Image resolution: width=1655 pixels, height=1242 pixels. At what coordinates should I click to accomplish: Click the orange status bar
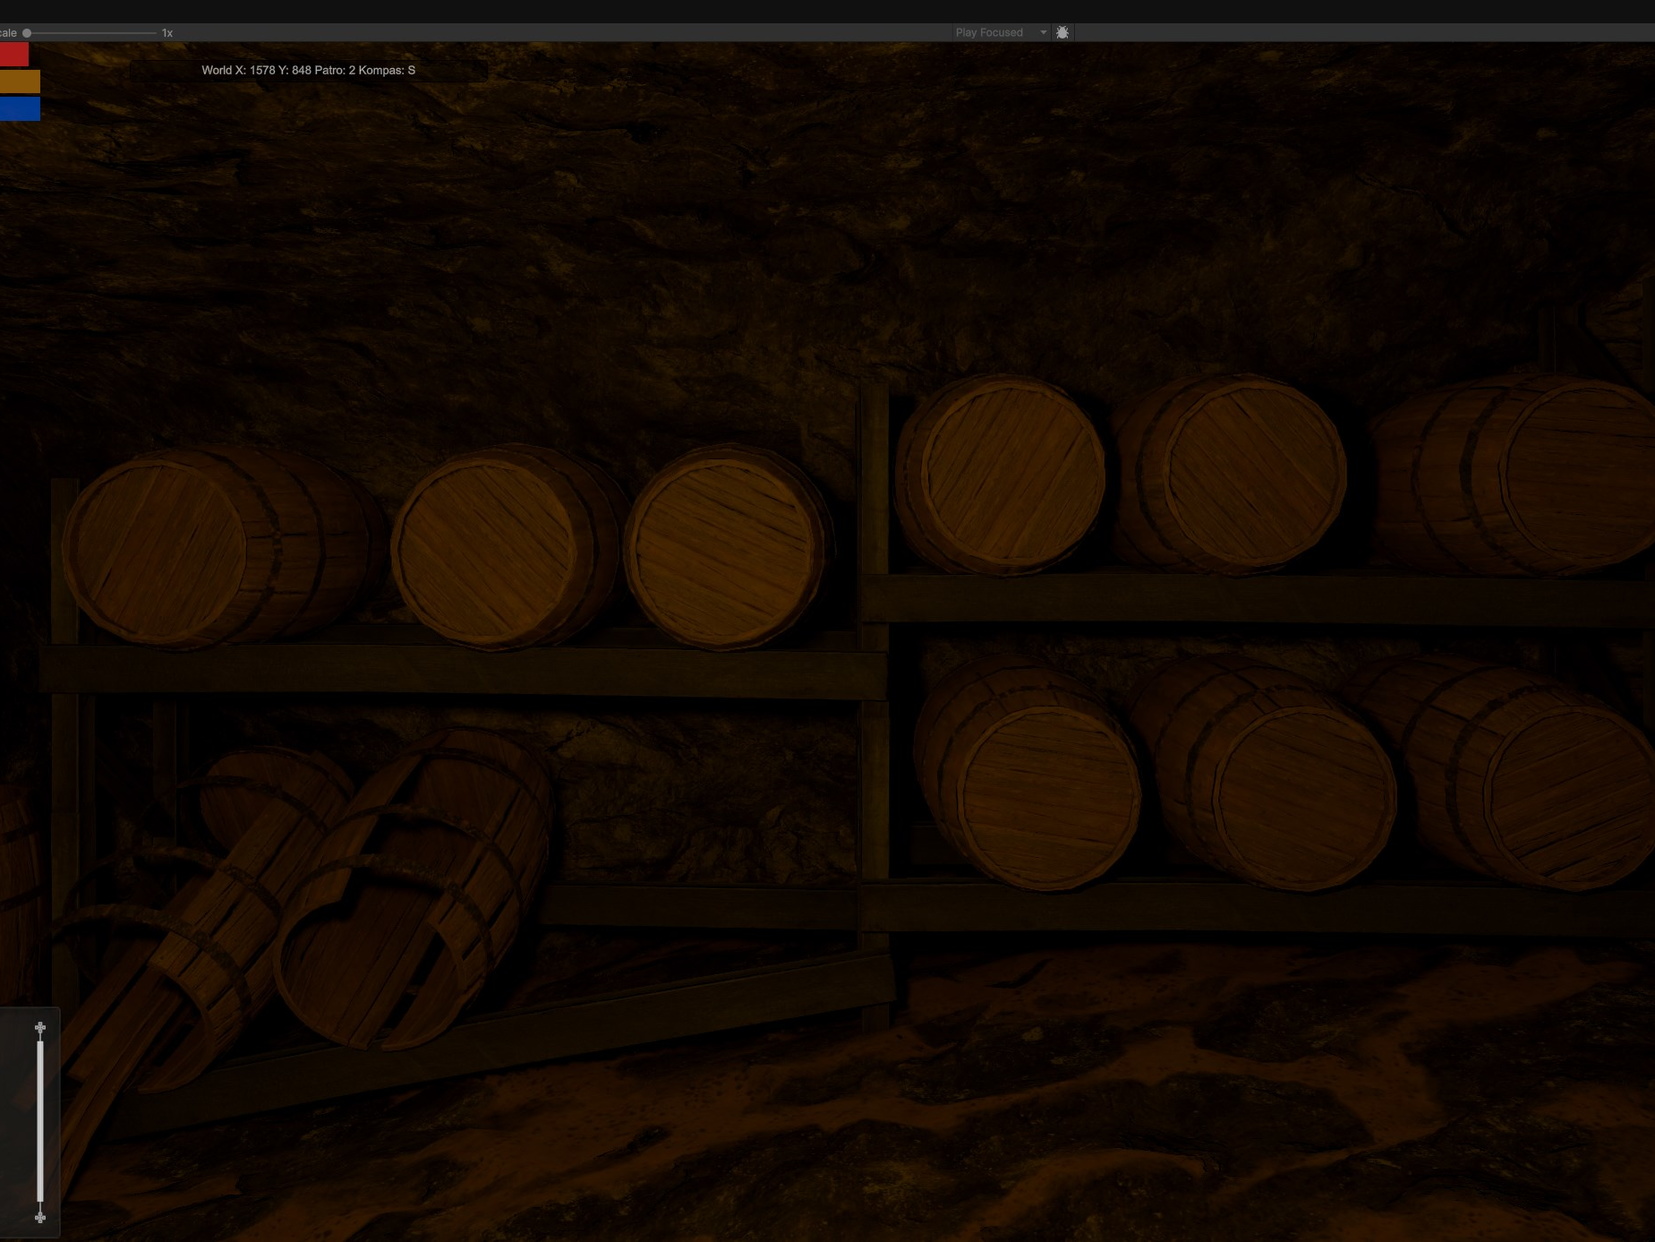click(20, 81)
